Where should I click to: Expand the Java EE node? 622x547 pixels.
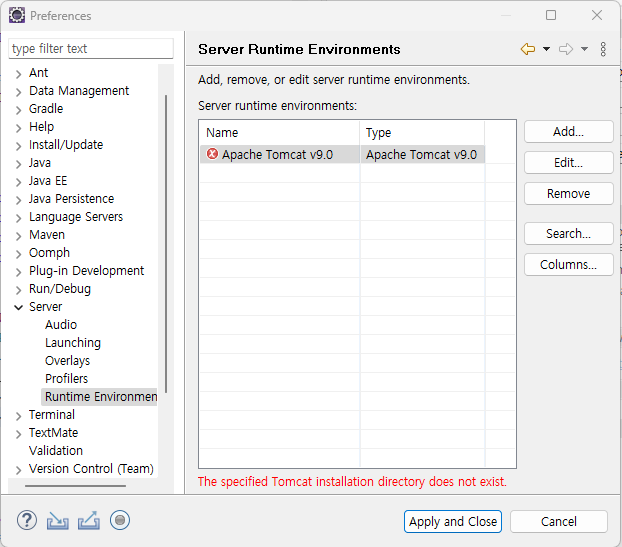(x=18, y=182)
